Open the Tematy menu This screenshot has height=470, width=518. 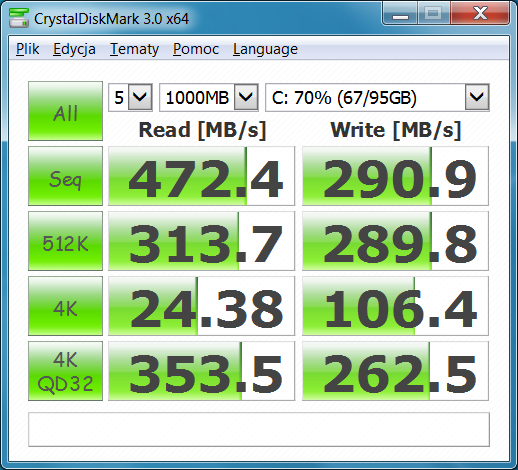point(134,49)
